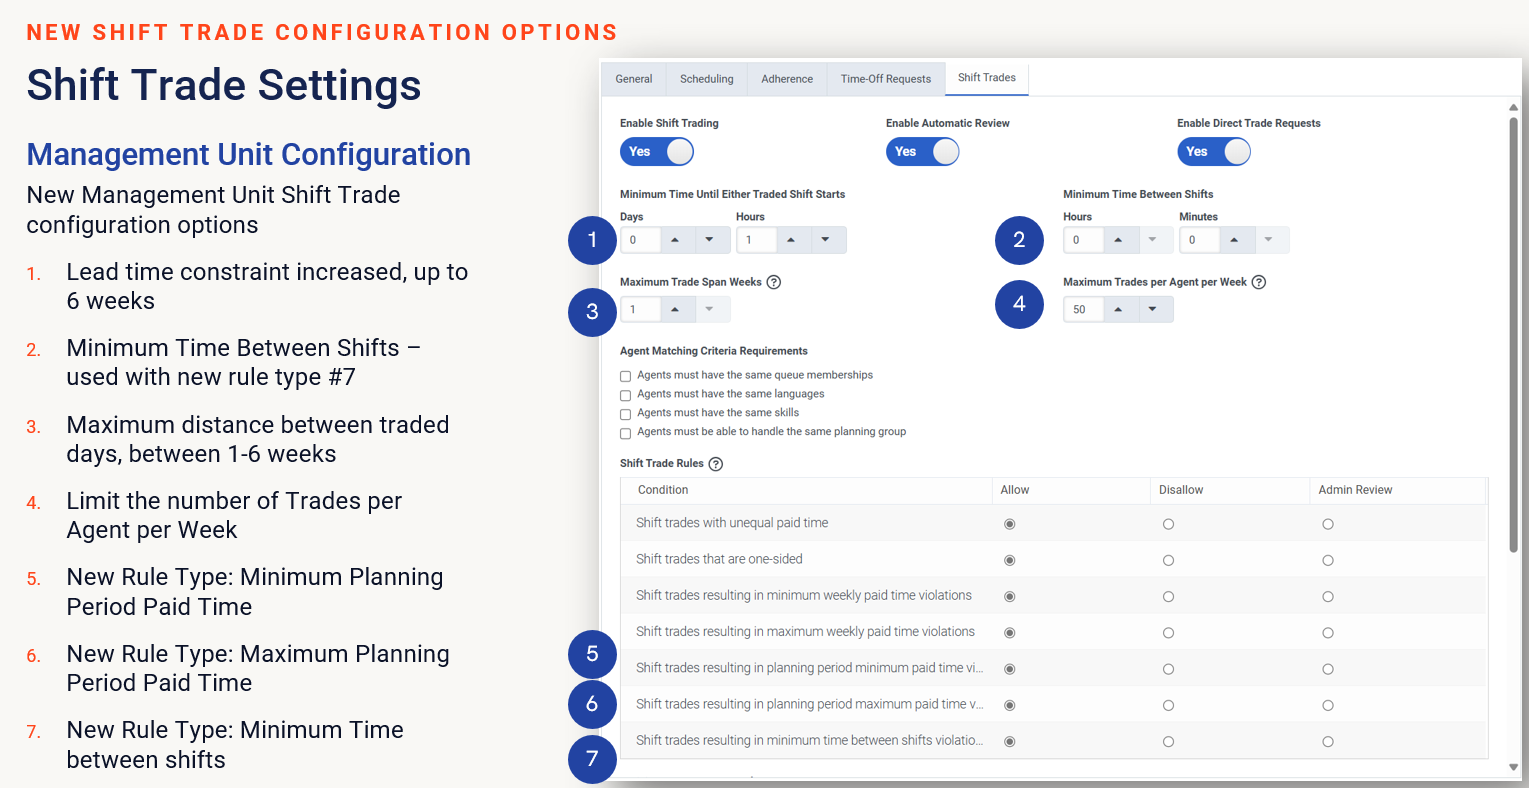Image resolution: width=1529 pixels, height=788 pixels.
Task: Increase Minimum Time Between Shifts Hours
Action: [1119, 240]
